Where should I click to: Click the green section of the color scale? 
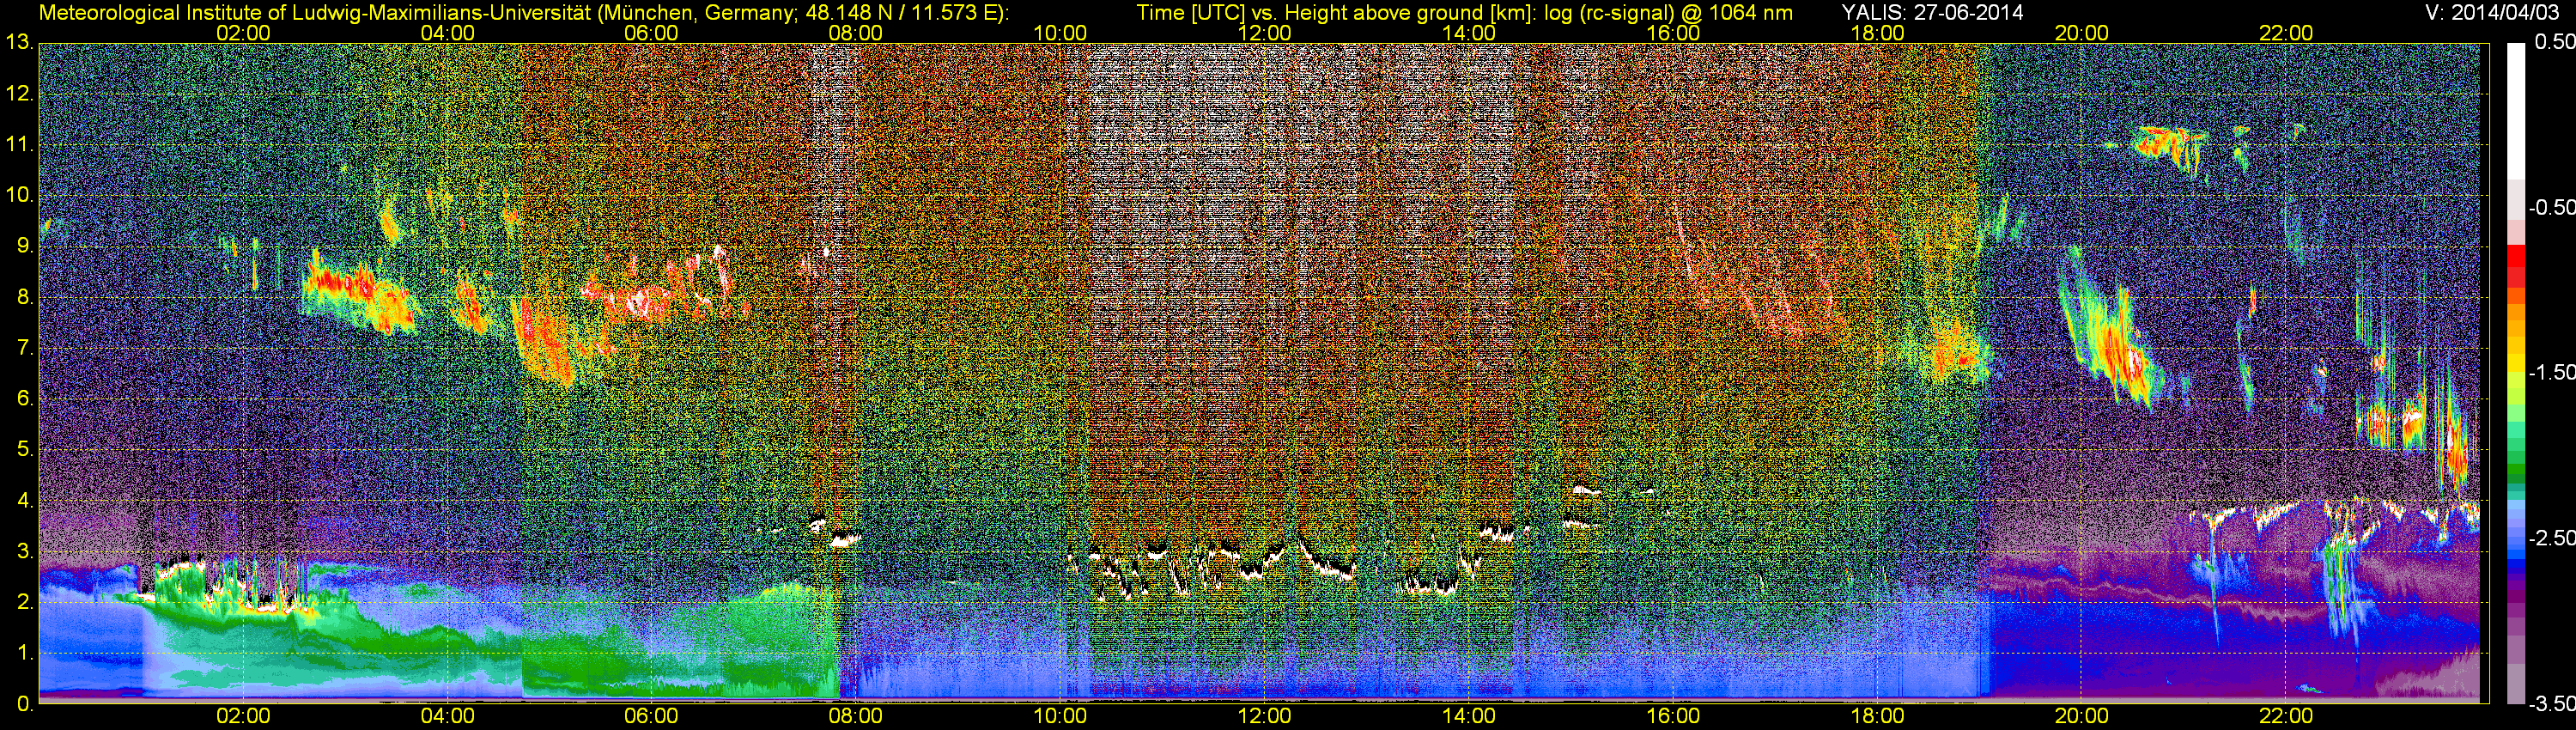coord(2516,470)
